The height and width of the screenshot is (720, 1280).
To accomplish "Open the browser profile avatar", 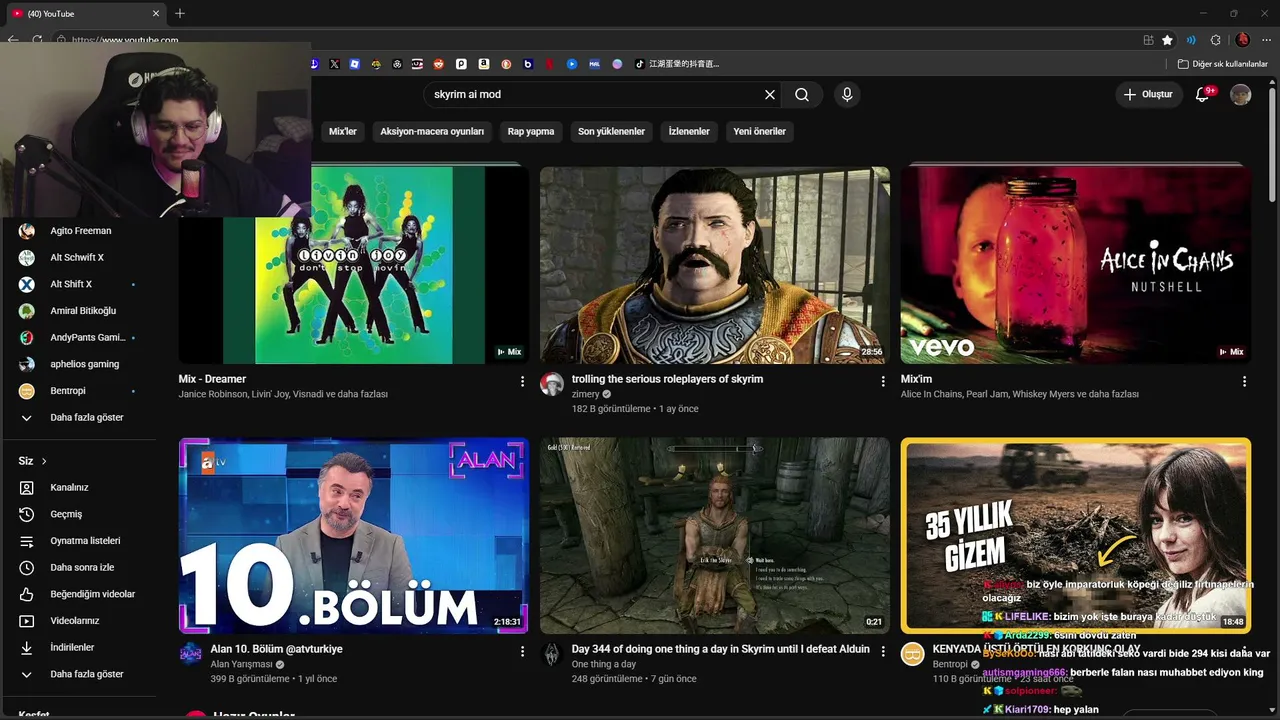I will point(1243,40).
